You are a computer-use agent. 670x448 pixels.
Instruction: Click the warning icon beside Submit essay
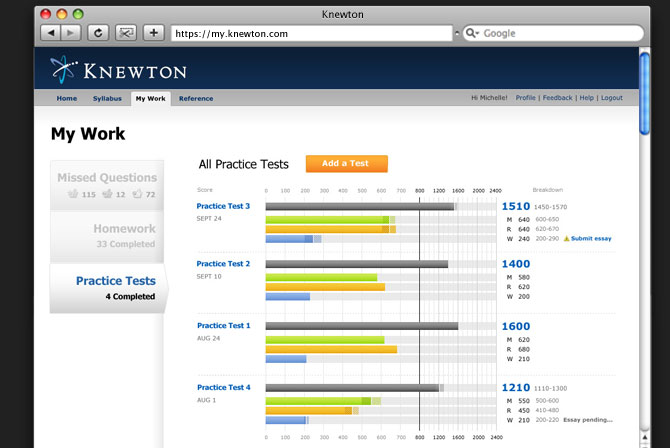tap(567, 239)
